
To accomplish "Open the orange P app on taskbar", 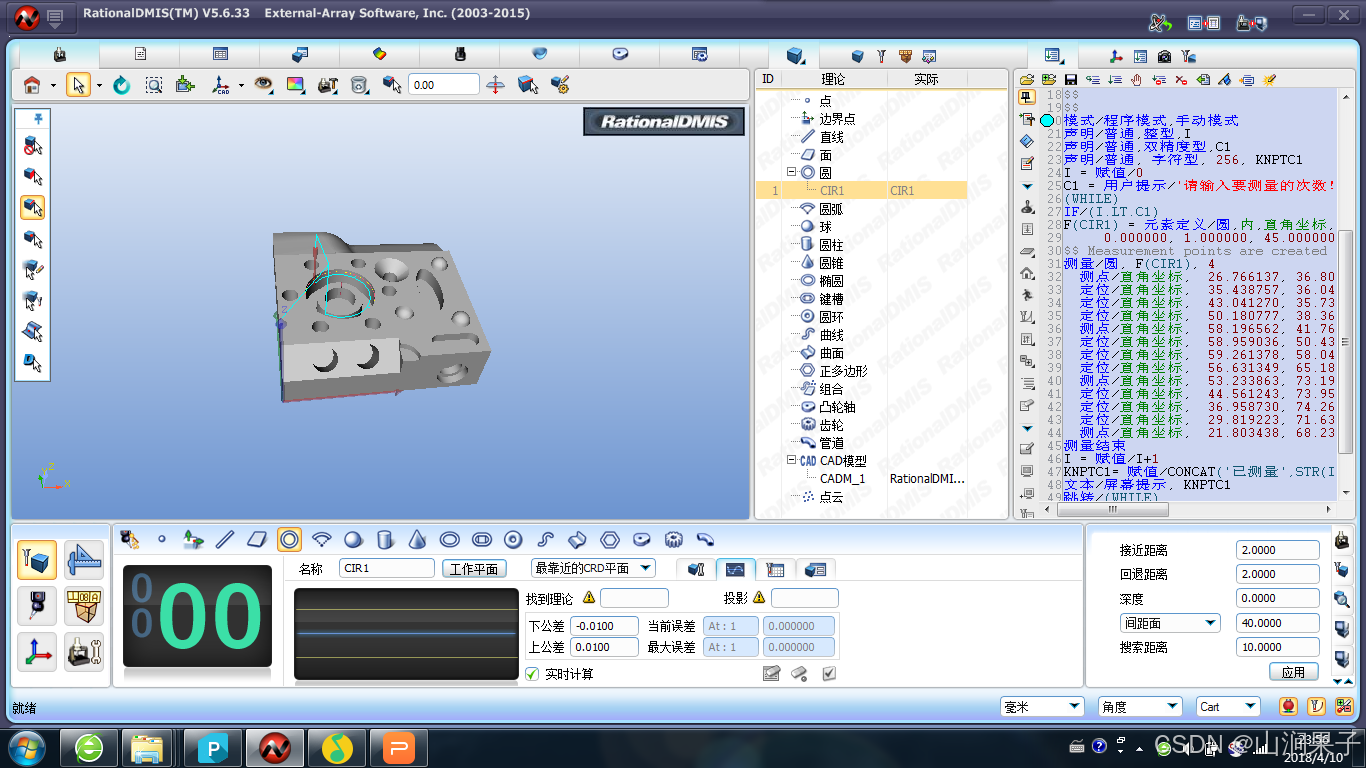I will click(x=398, y=747).
